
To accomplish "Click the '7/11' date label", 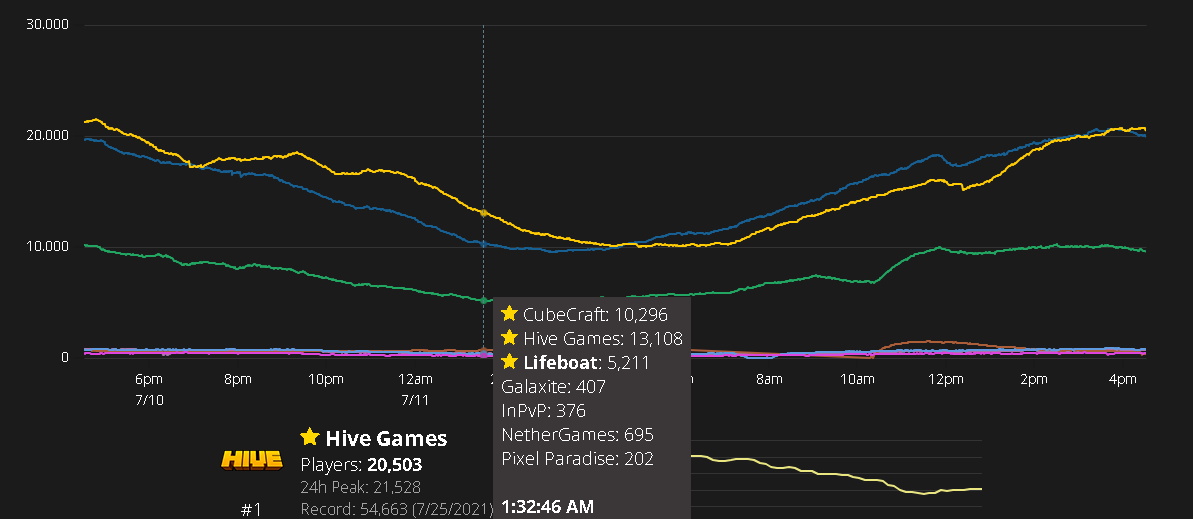I will pos(415,400).
